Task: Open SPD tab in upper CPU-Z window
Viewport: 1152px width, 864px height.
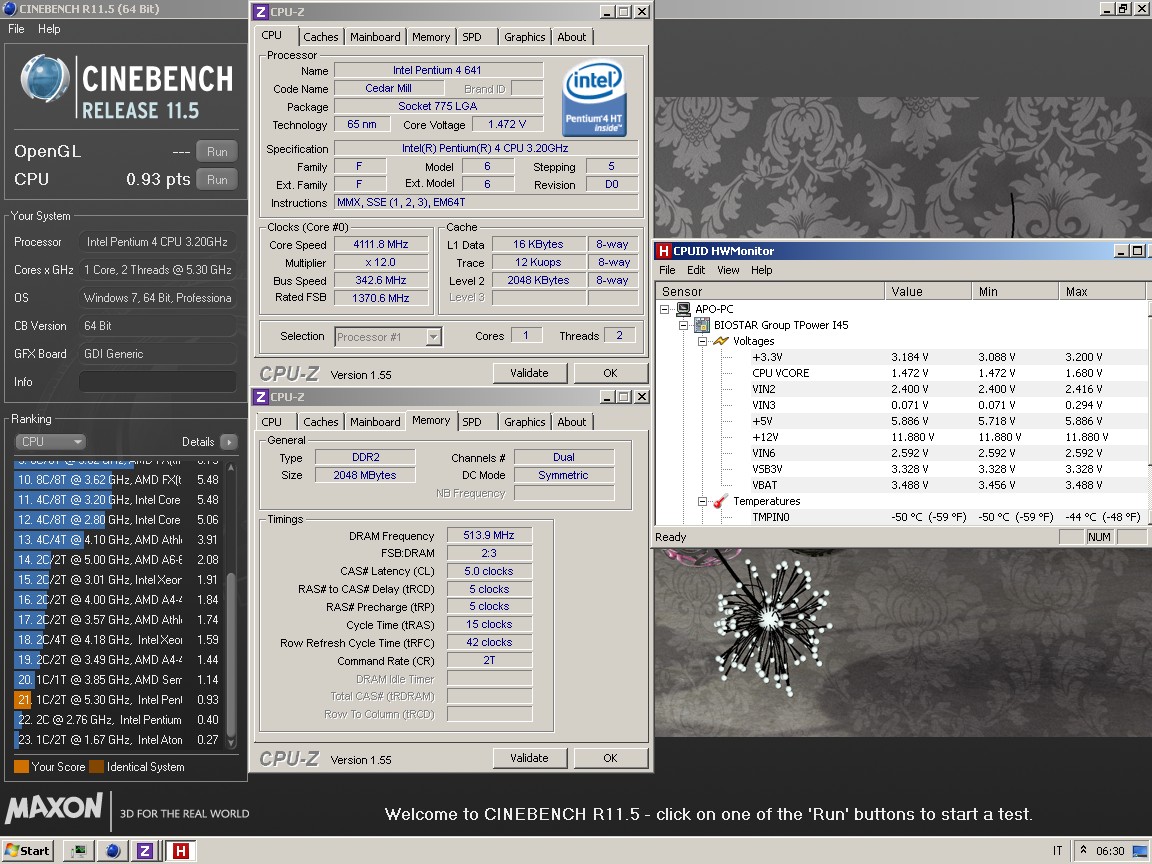Action: (x=472, y=37)
